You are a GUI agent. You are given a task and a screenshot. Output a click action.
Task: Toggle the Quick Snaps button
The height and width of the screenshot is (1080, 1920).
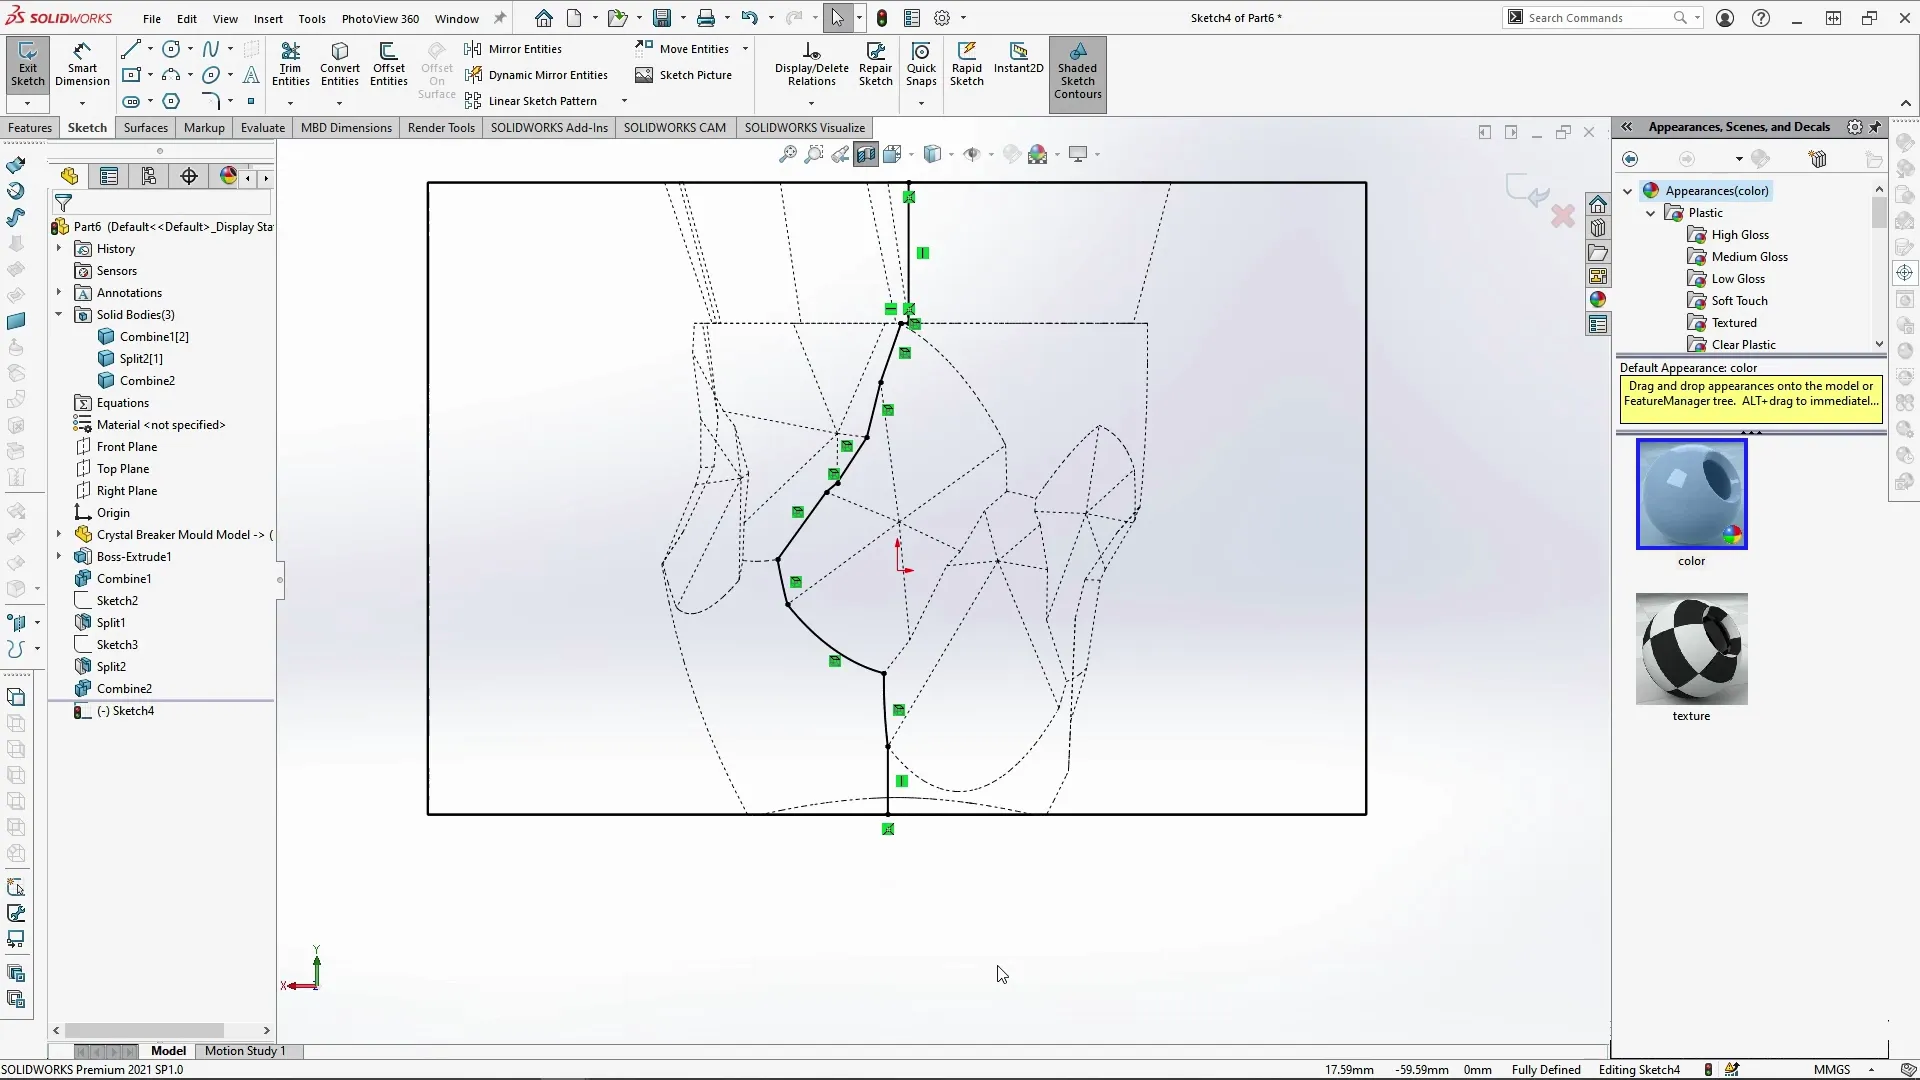(921, 64)
